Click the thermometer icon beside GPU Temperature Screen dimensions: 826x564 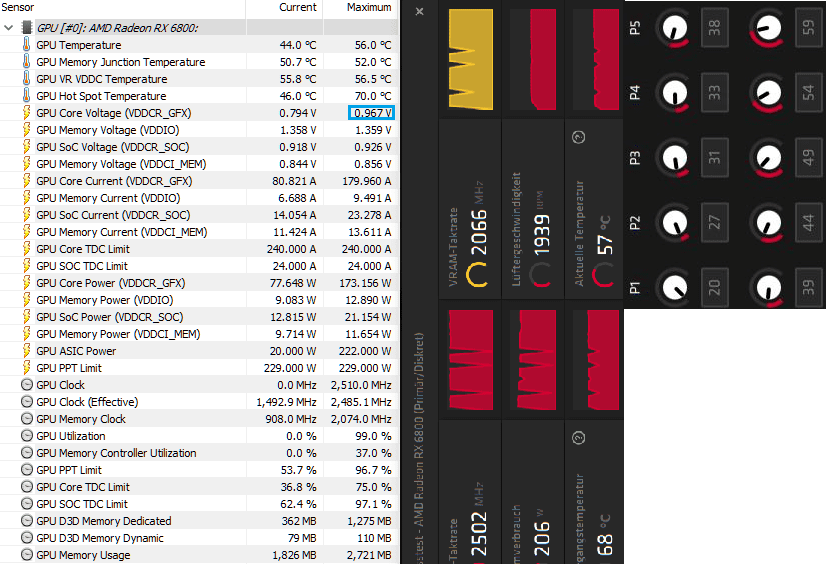click(x=26, y=45)
